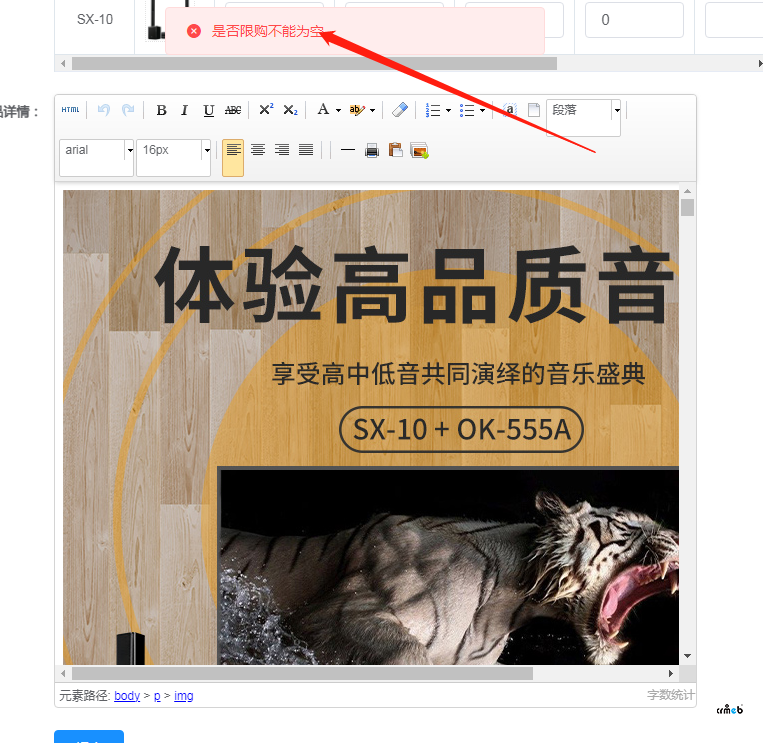Click the img element path link
The height and width of the screenshot is (743, 763).
(x=184, y=696)
